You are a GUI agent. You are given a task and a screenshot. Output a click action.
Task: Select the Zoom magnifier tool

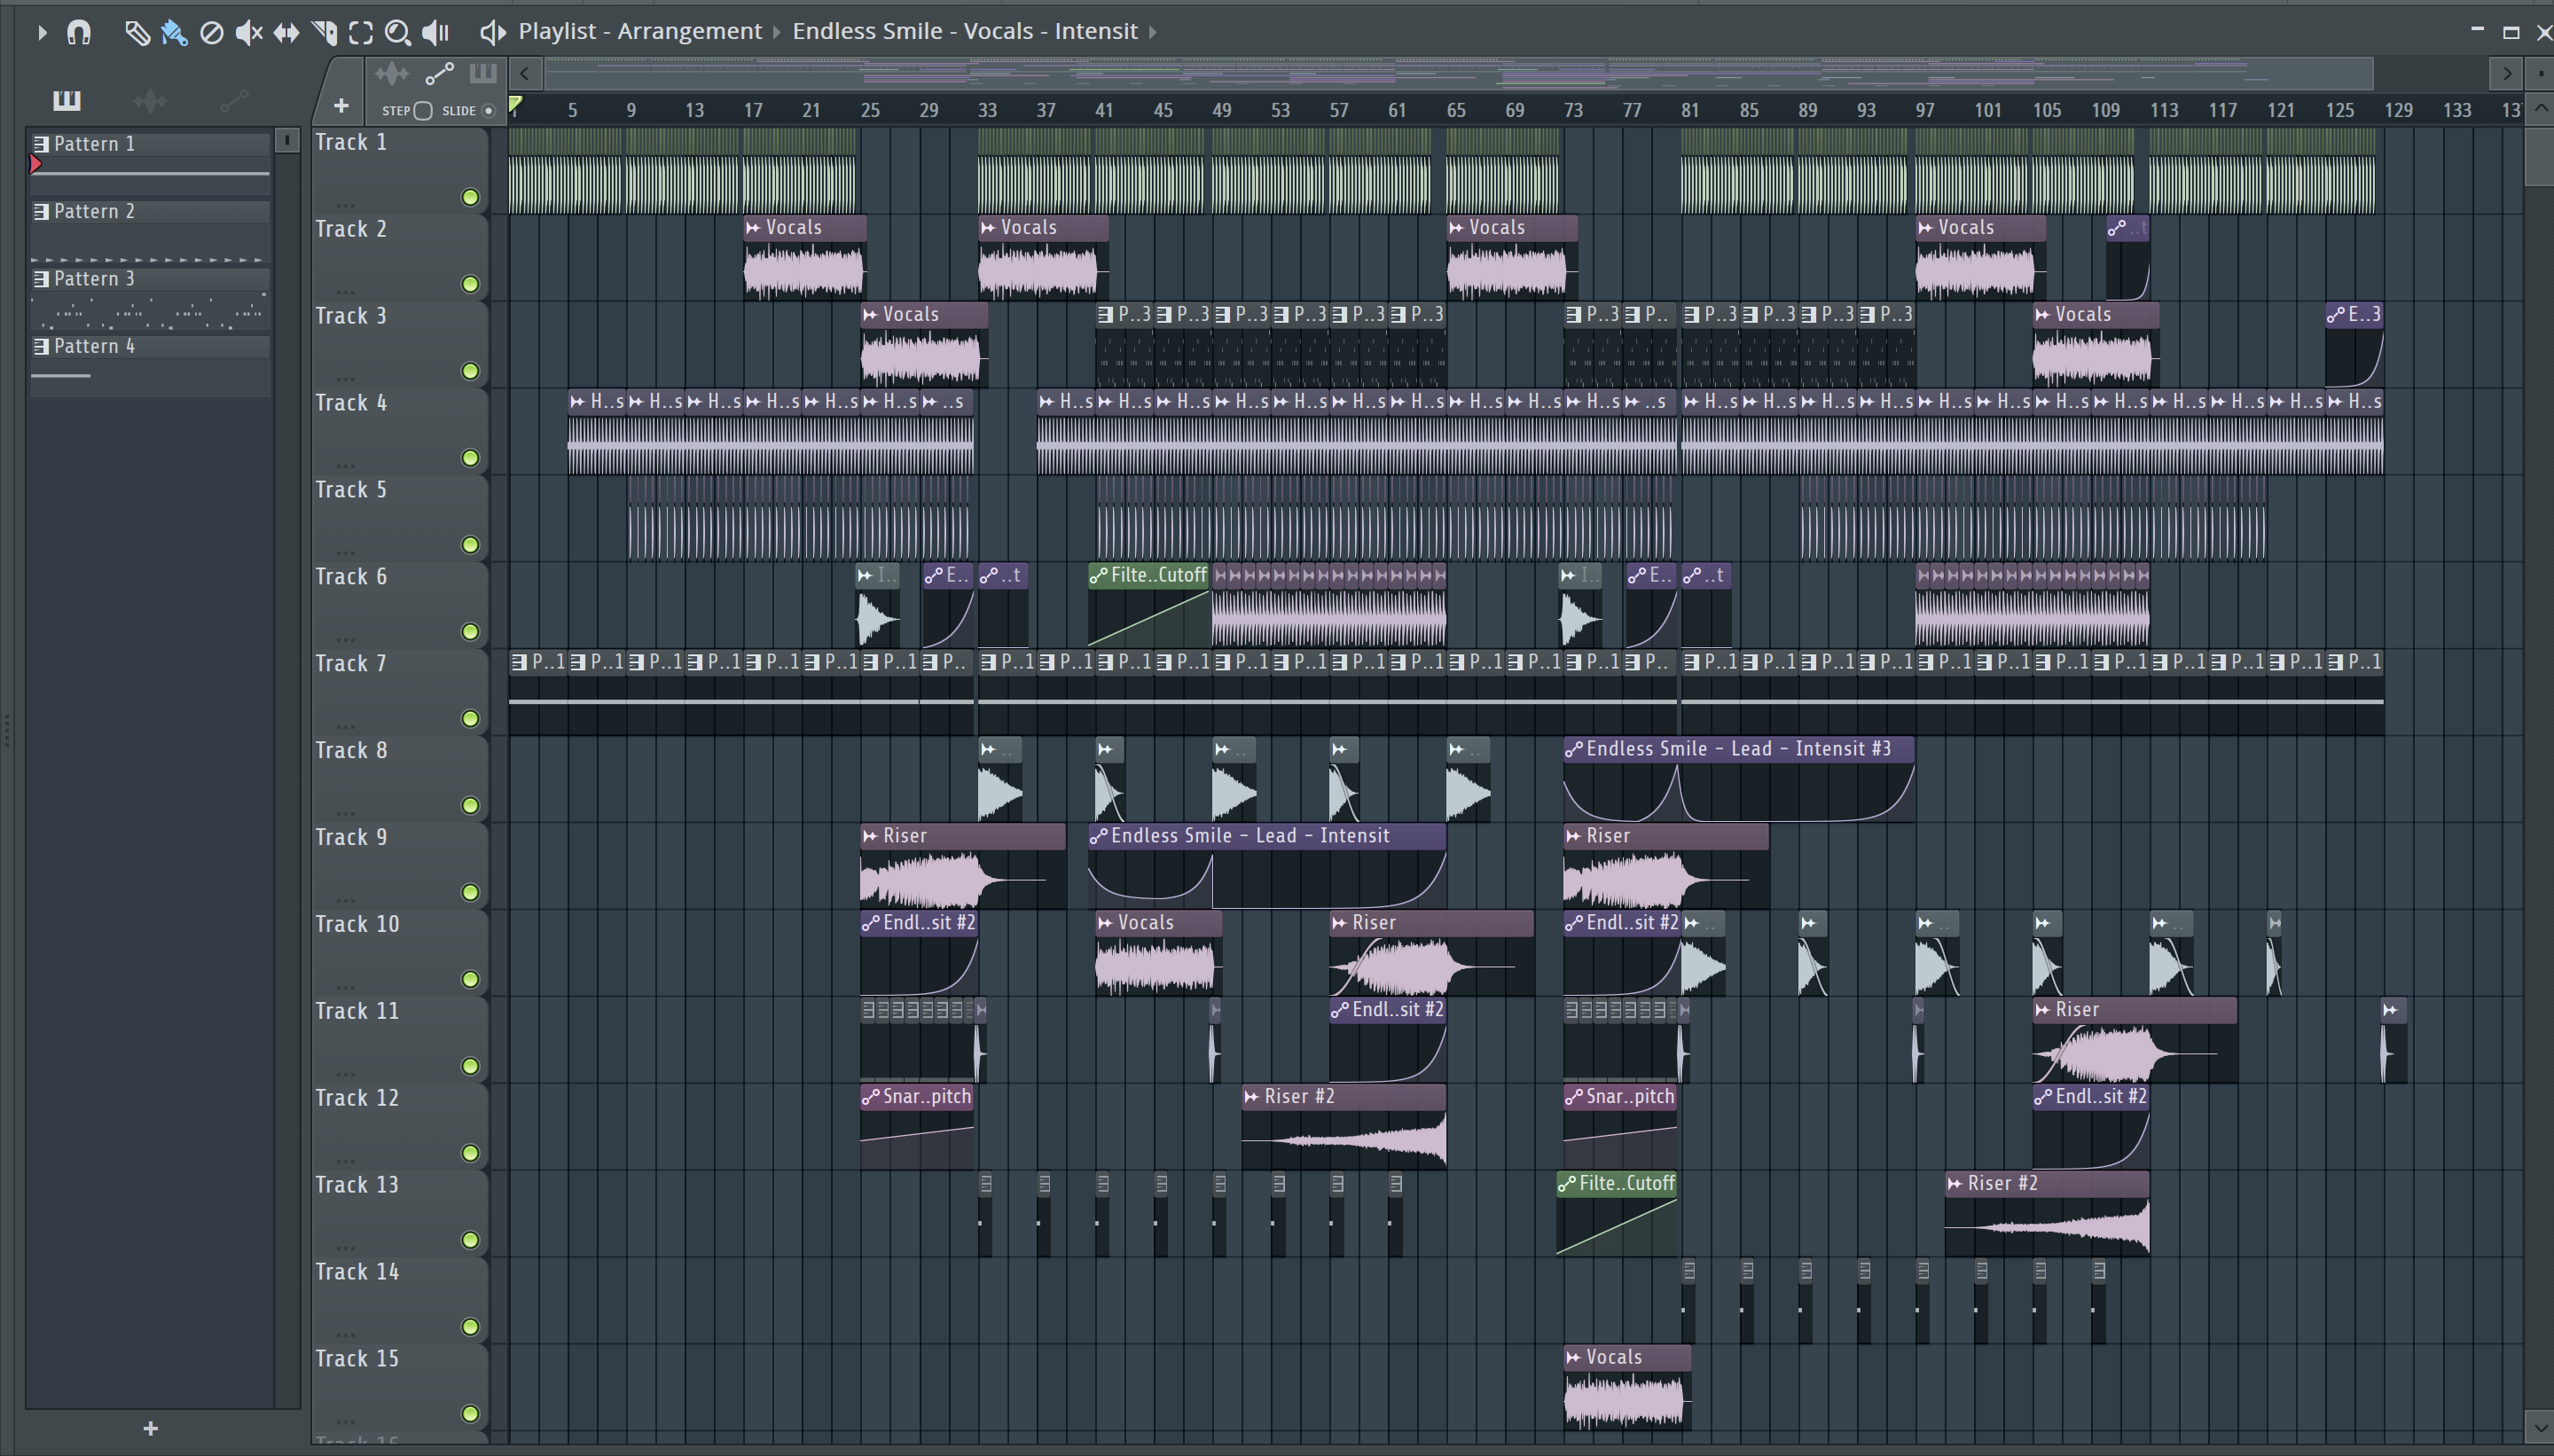click(397, 33)
